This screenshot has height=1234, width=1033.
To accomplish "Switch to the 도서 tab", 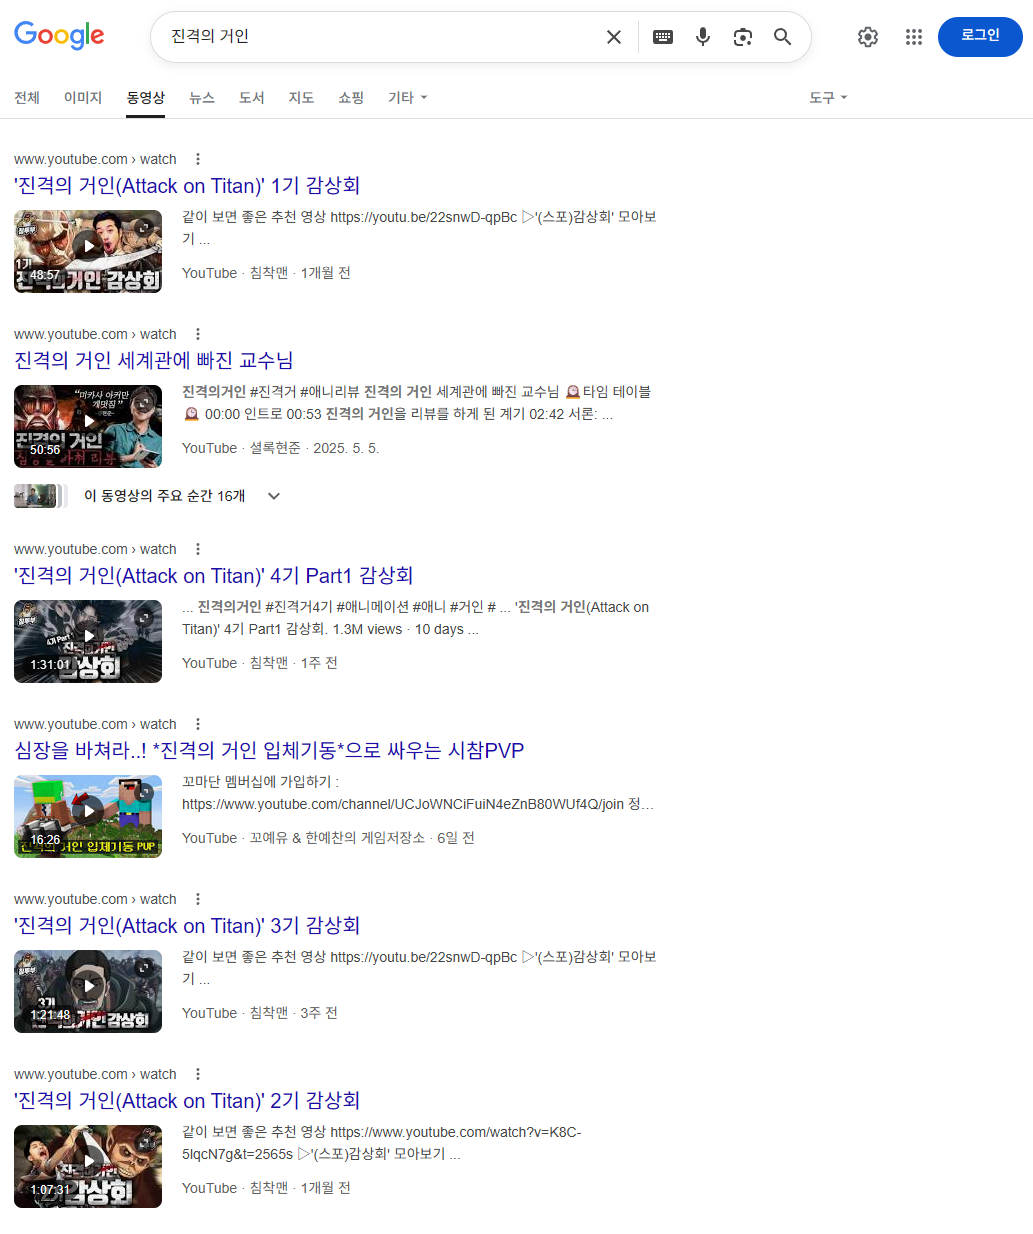I will click(x=252, y=98).
